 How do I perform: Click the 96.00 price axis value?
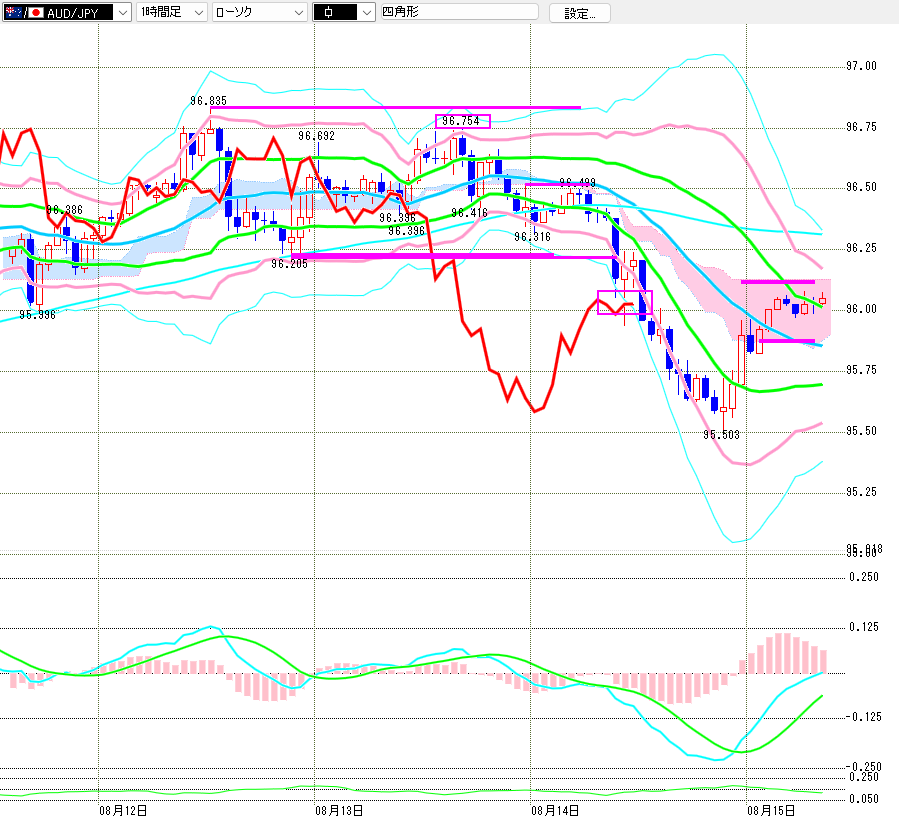[x=862, y=309]
